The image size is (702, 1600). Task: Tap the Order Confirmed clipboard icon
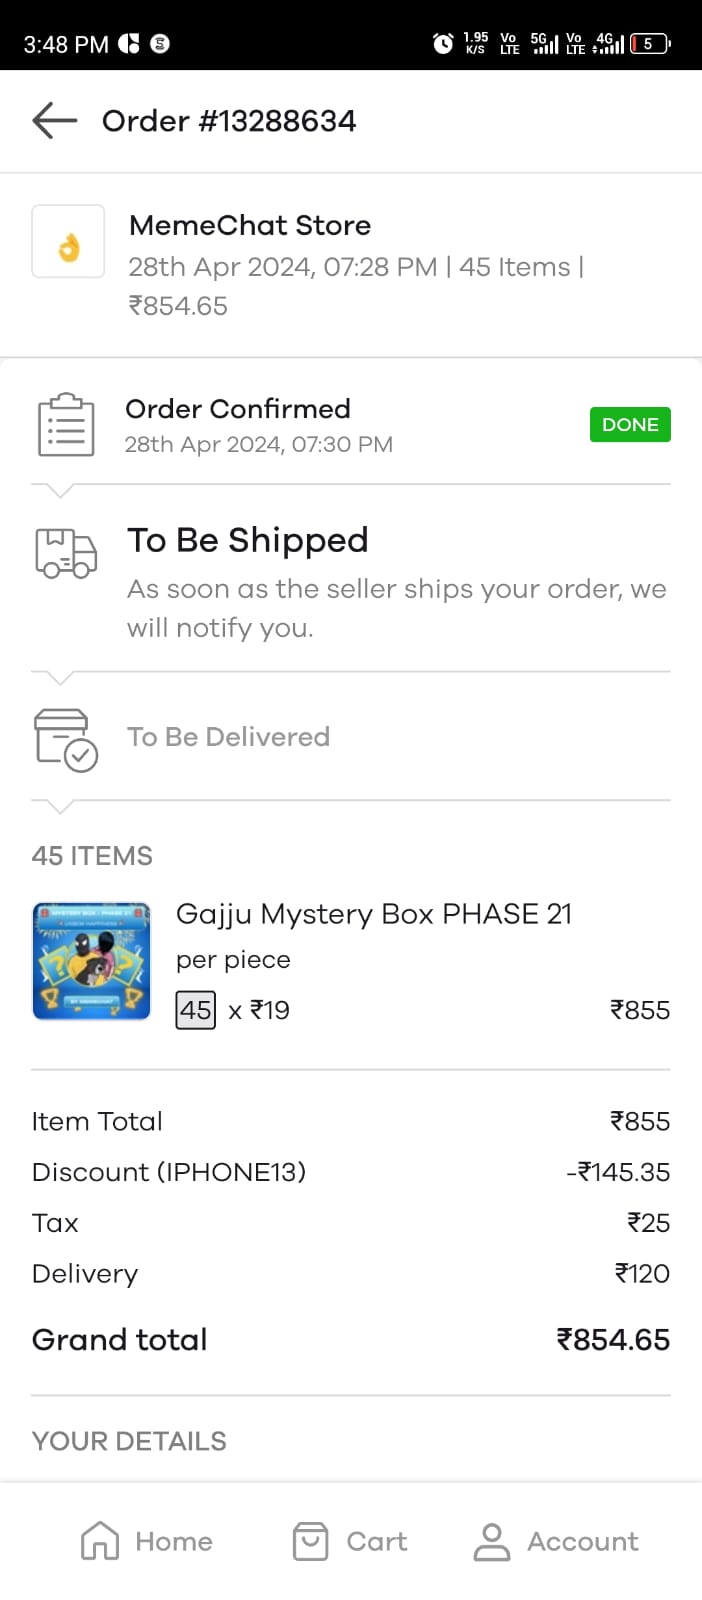[x=66, y=425]
